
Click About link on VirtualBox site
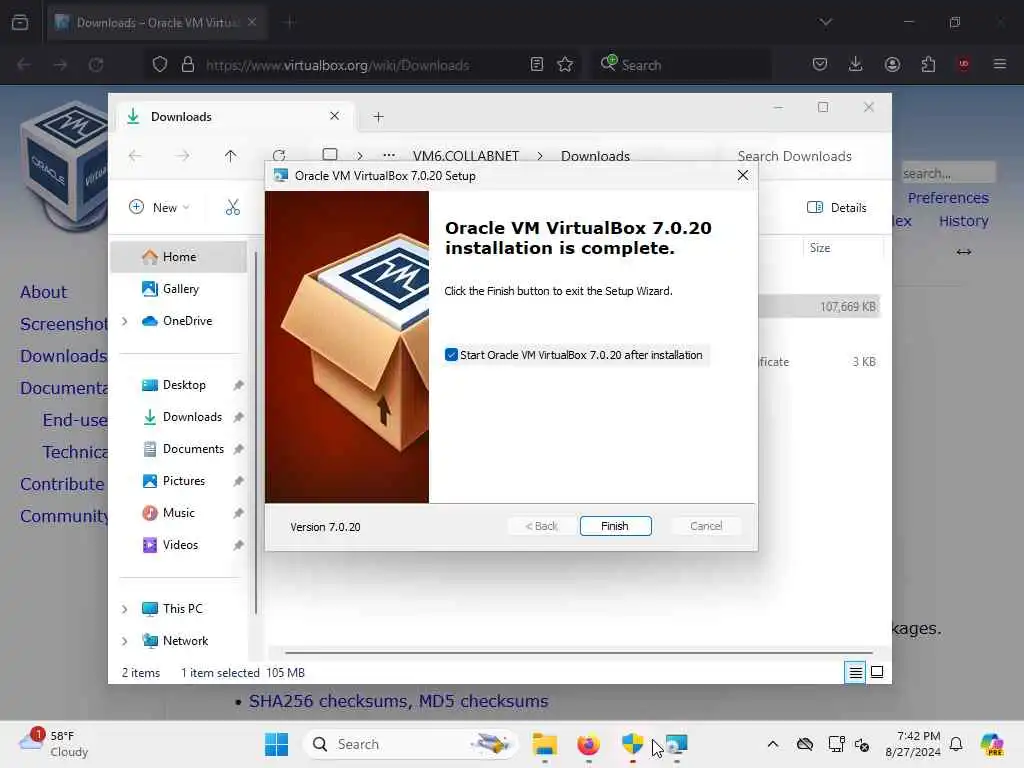point(43,292)
